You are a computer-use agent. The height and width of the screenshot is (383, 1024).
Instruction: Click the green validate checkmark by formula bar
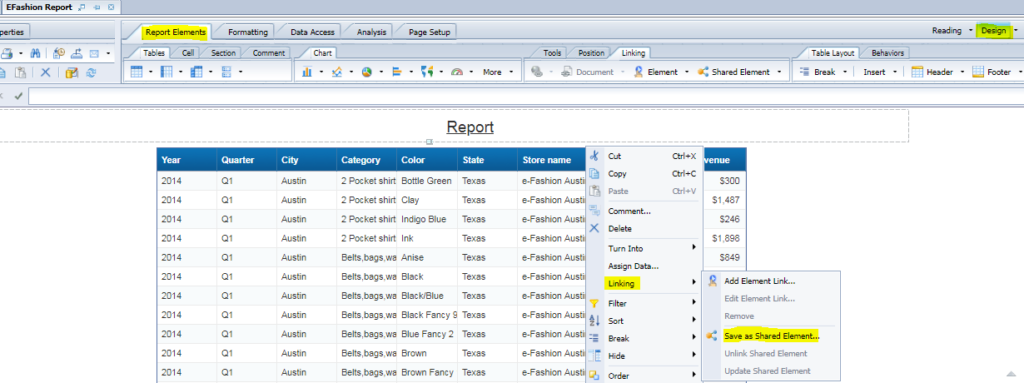point(18,96)
